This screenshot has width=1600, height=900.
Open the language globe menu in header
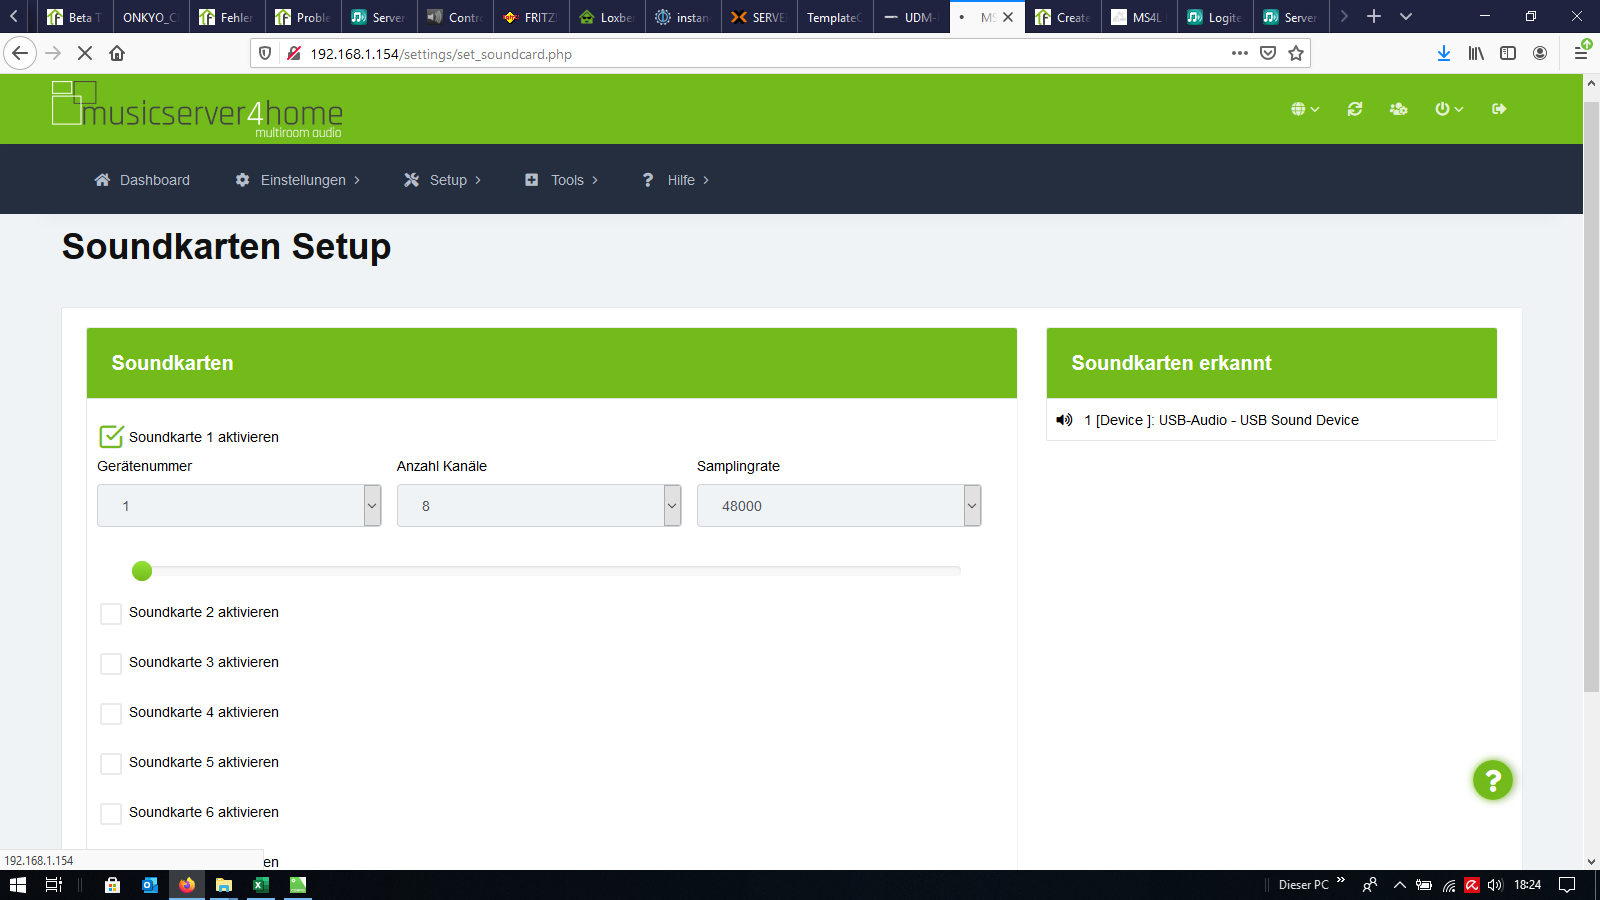tap(1305, 109)
